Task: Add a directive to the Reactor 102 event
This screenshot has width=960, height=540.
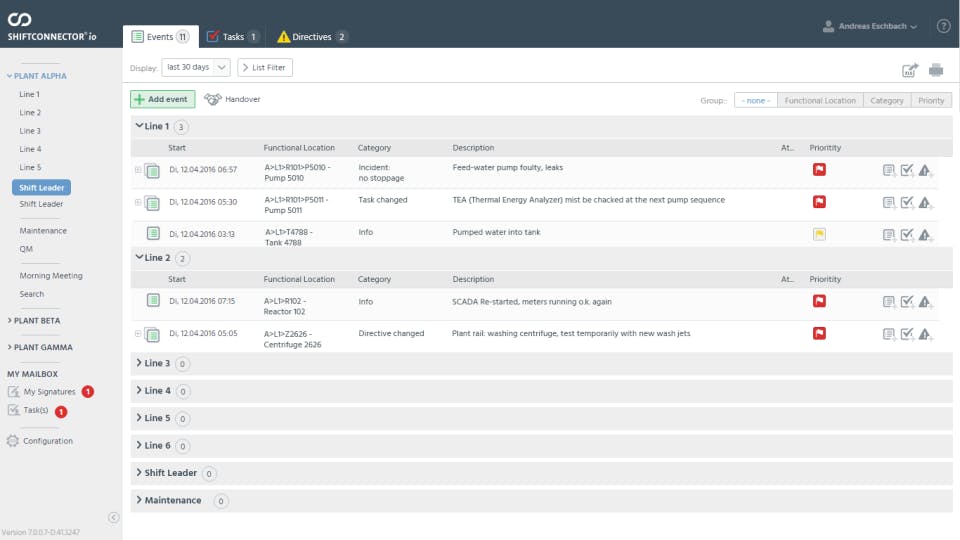Action: (926, 302)
